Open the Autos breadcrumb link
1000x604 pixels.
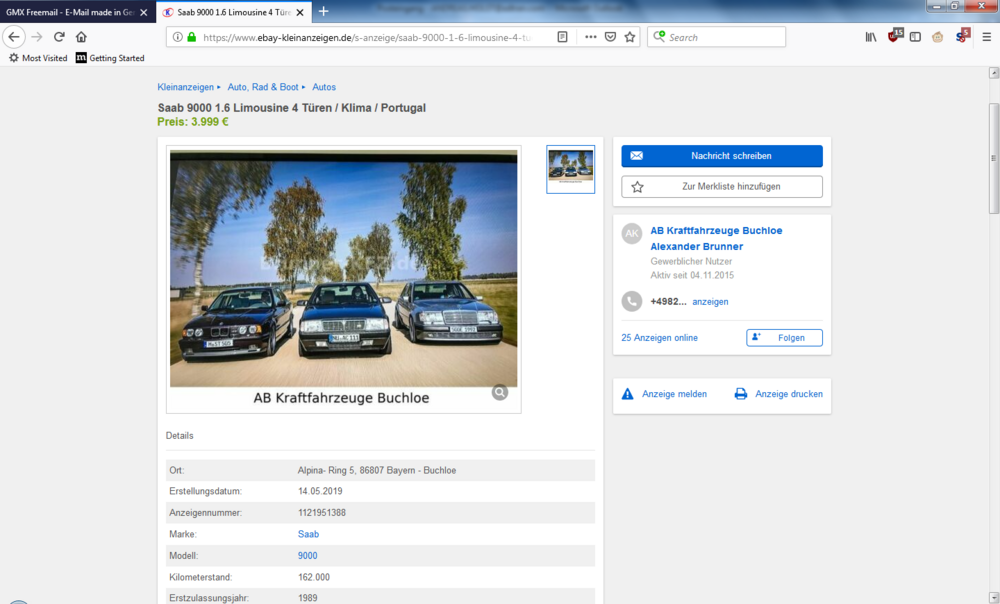pos(324,87)
